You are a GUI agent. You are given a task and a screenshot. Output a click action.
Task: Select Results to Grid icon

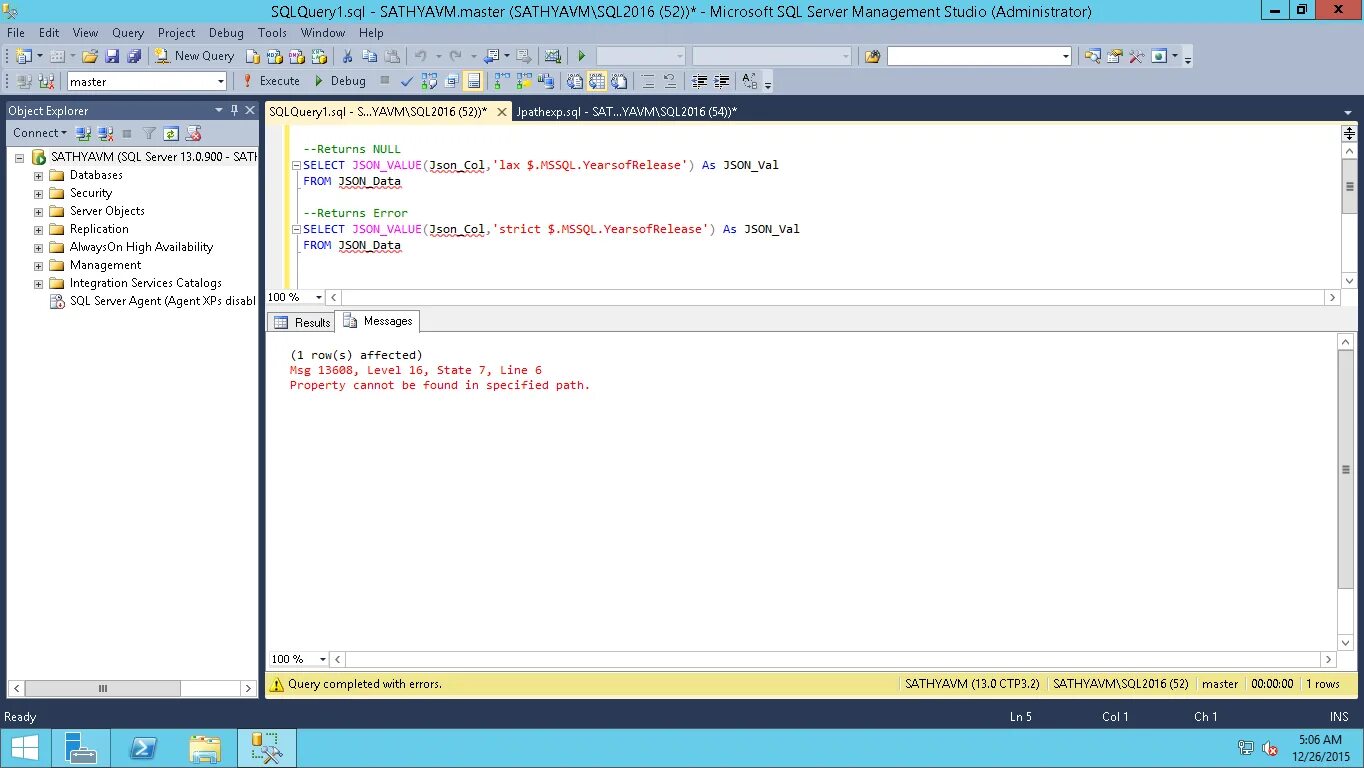(596, 81)
